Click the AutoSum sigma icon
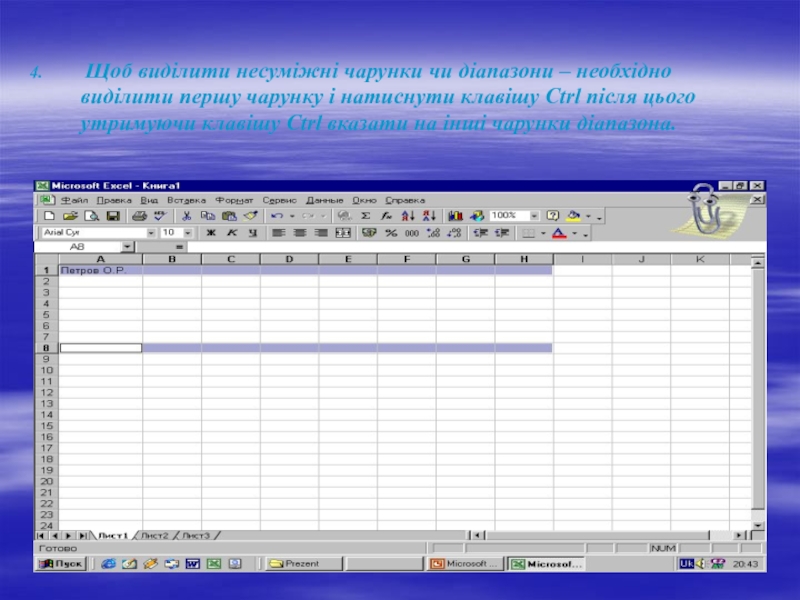Viewport: 800px width, 600px height. click(x=364, y=216)
